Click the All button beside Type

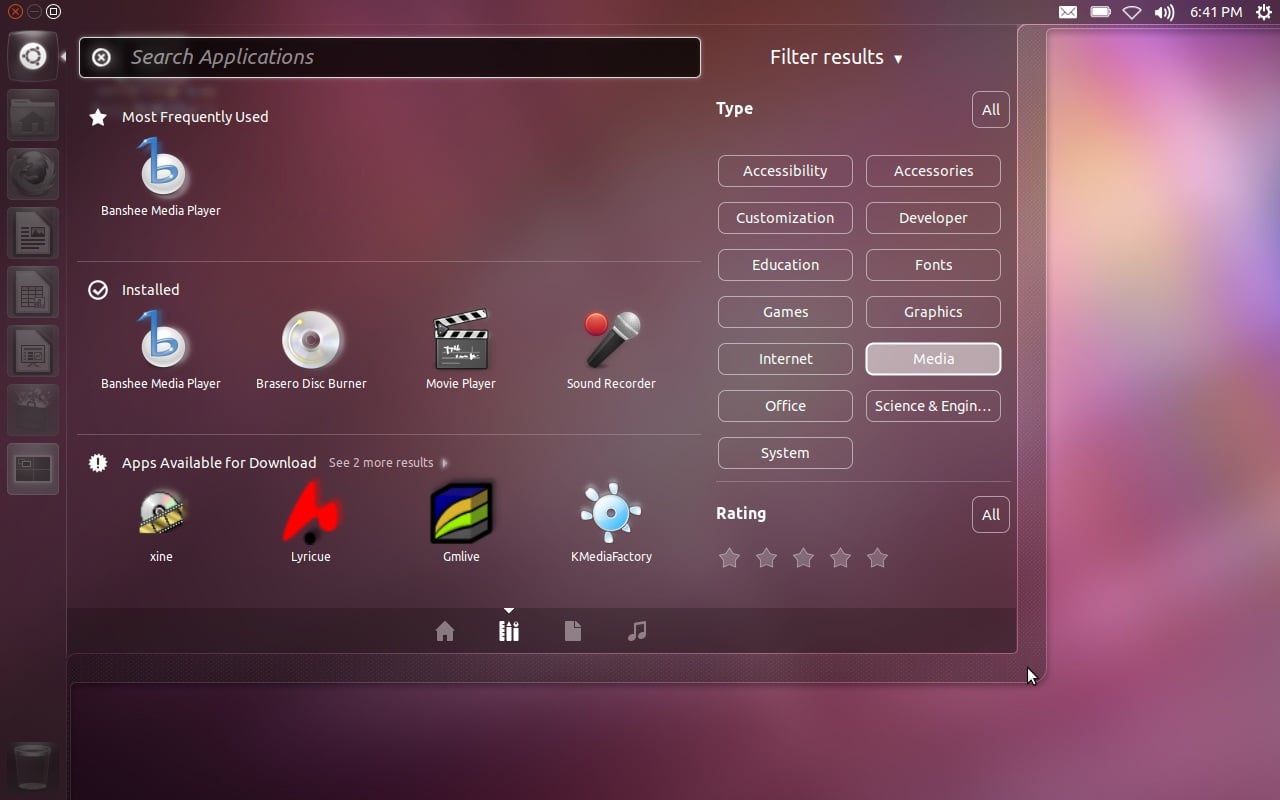click(991, 110)
